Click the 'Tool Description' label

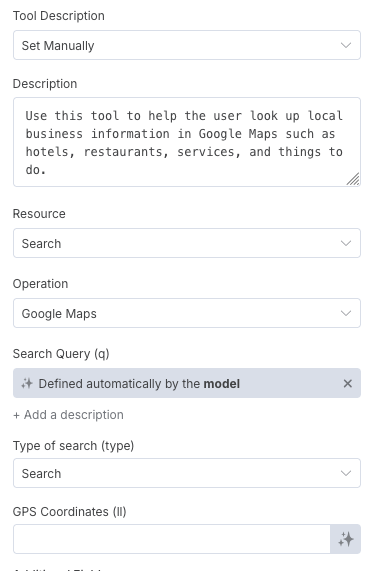pyautogui.click(x=59, y=16)
